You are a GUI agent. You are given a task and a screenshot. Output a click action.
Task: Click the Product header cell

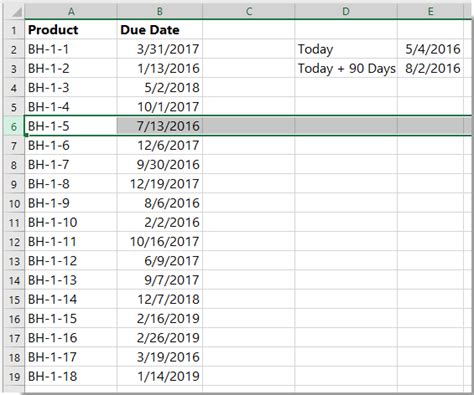click(x=71, y=30)
